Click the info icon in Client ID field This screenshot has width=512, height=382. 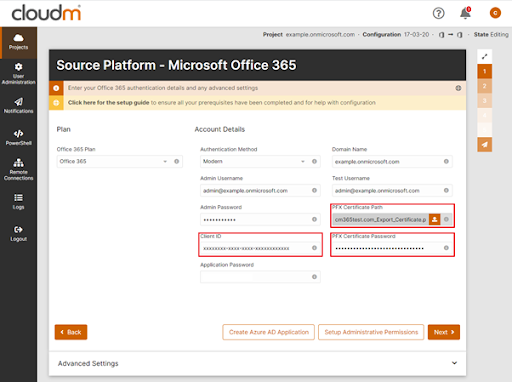pyautogui.click(x=314, y=248)
